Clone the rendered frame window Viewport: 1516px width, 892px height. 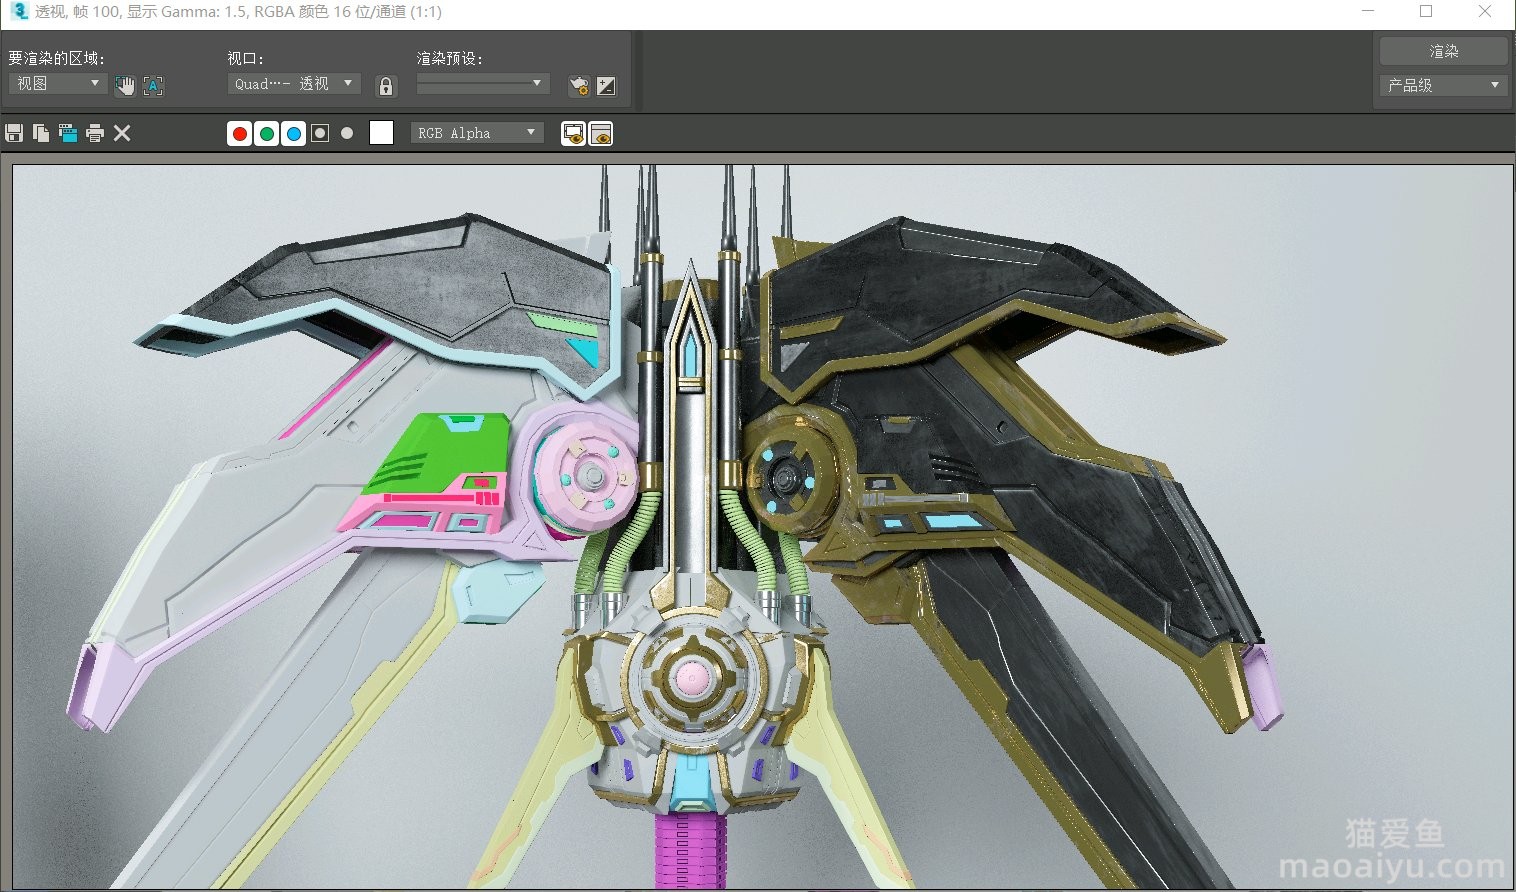(68, 133)
